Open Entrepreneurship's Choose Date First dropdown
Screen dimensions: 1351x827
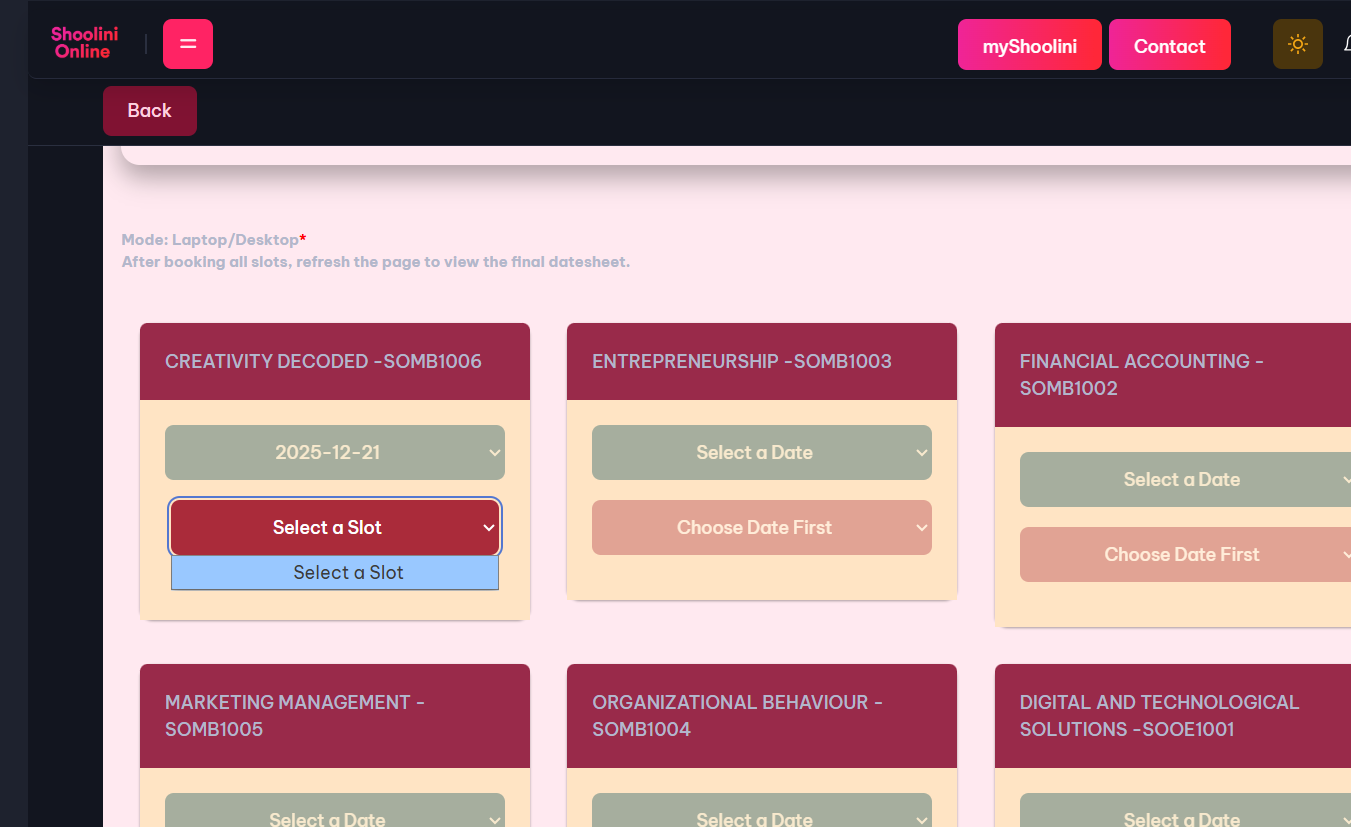click(762, 527)
